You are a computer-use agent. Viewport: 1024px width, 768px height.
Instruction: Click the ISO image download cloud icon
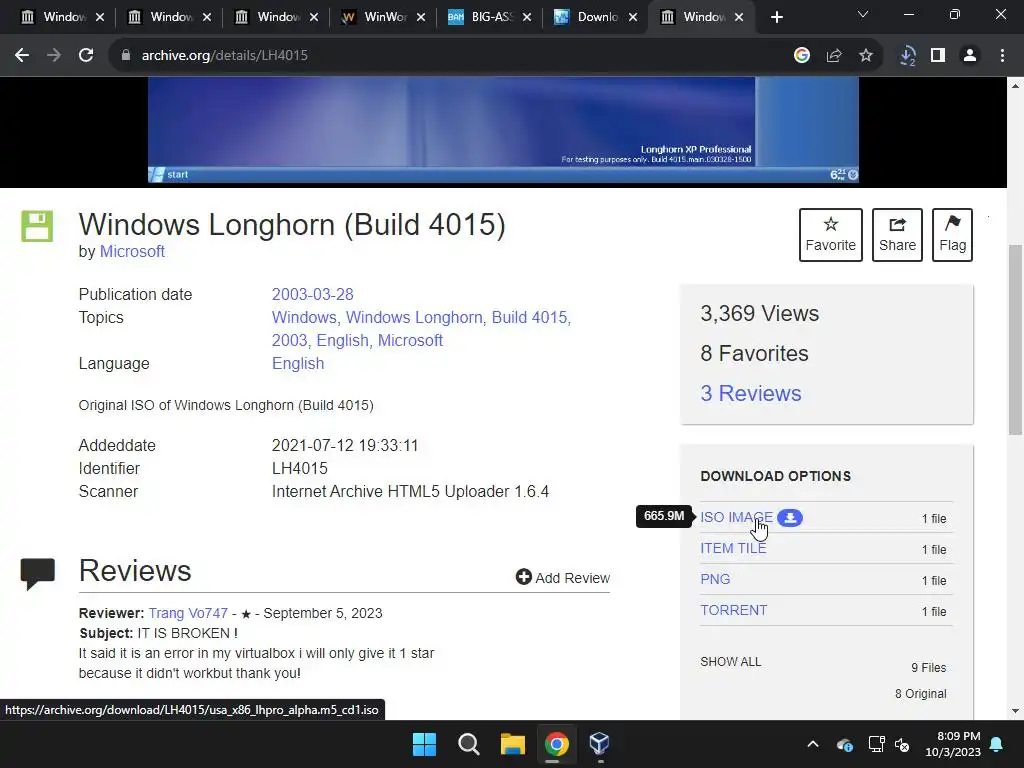pyautogui.click(x=790, y=518)
